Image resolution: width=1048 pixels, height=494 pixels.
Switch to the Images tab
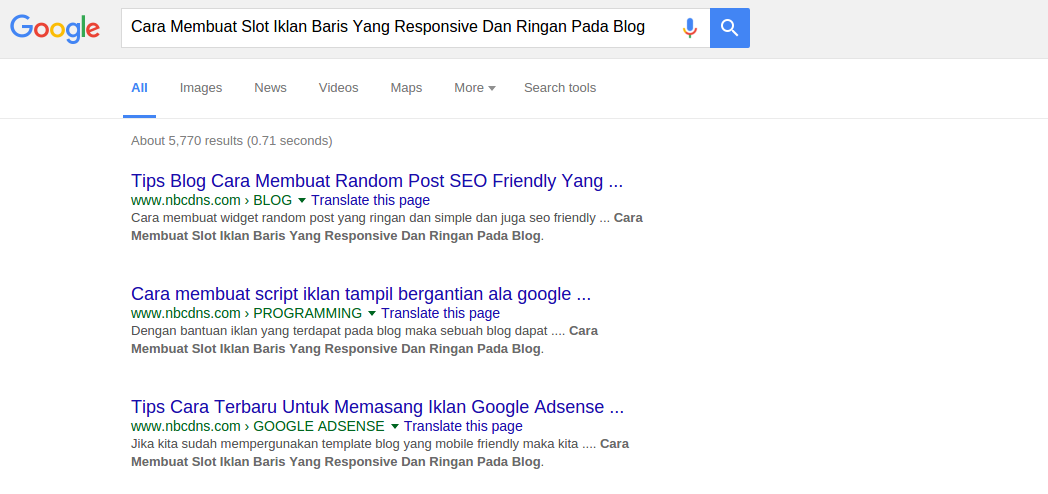201,88
